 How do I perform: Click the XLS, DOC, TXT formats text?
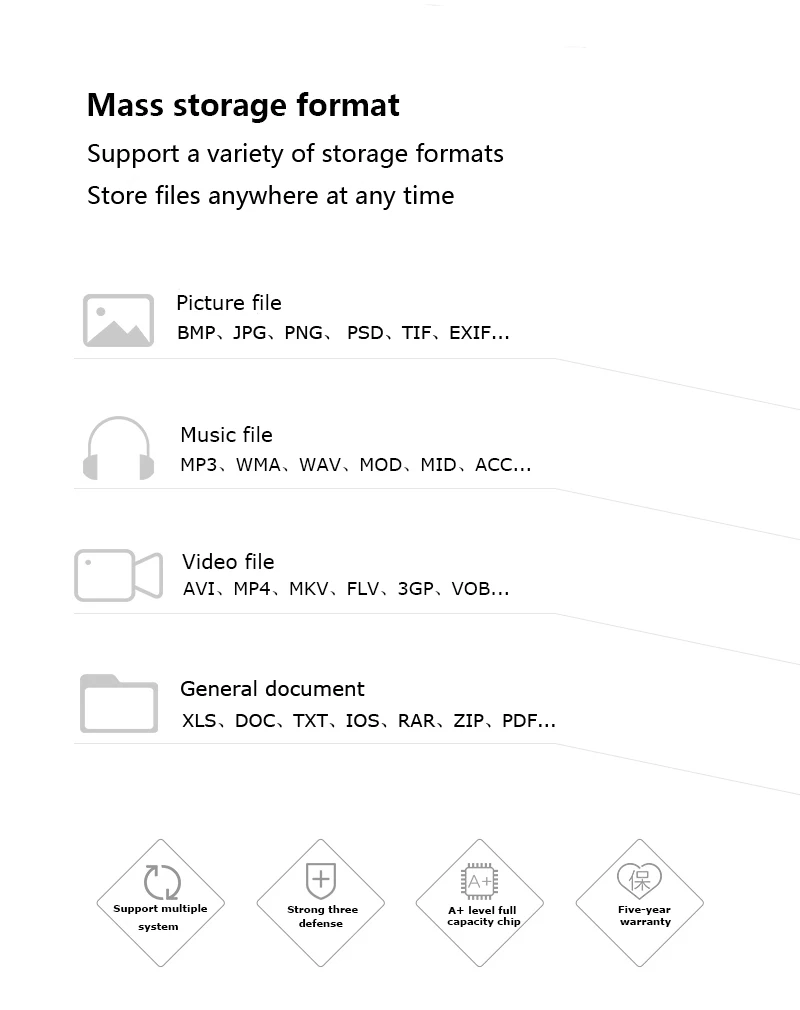[x=368, y=721]
